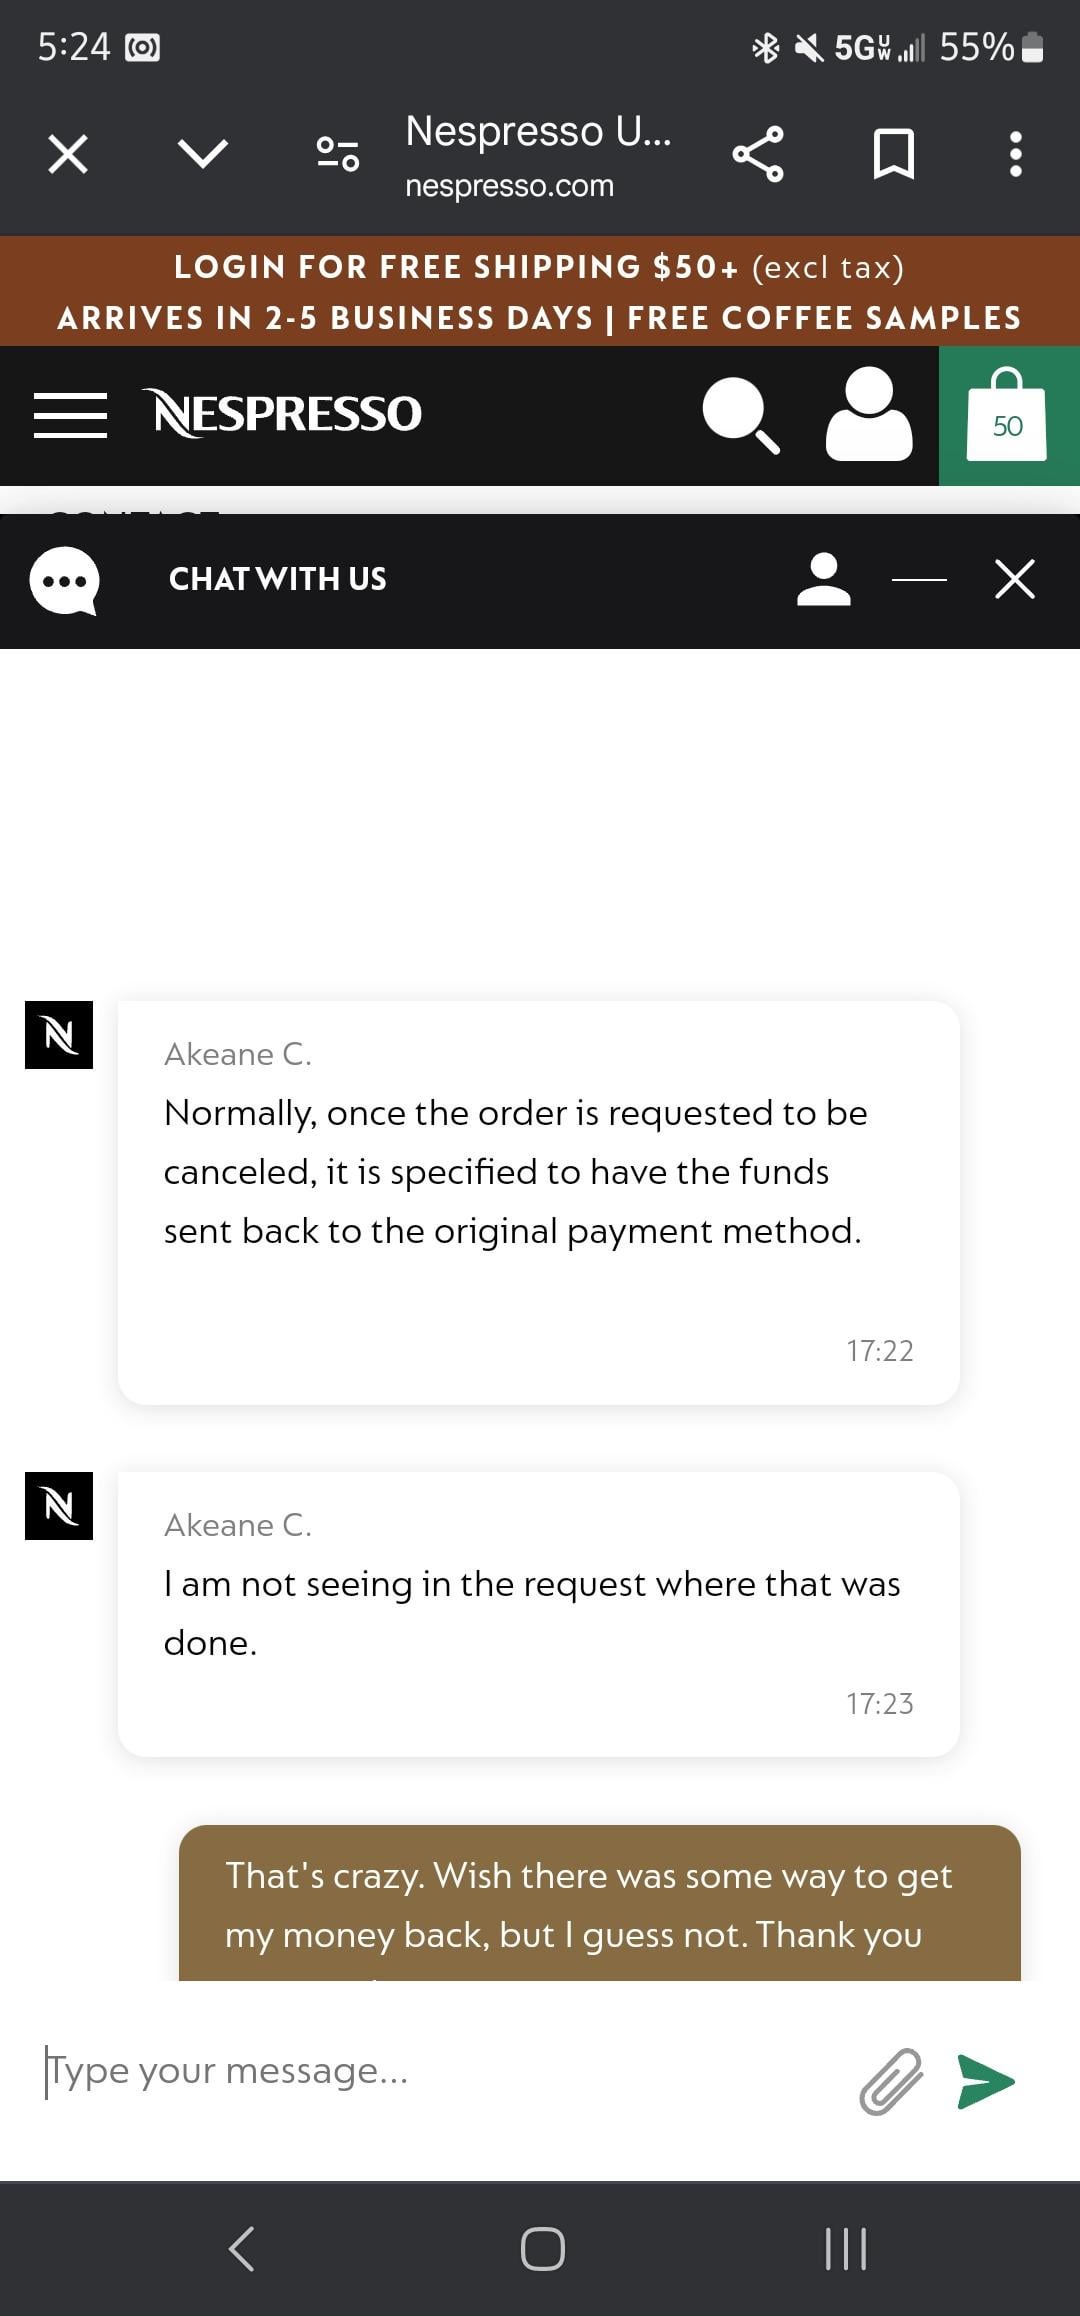Open the Nespresso hamburger menu
1080x2316 pixels.
(x=70, y=415)
